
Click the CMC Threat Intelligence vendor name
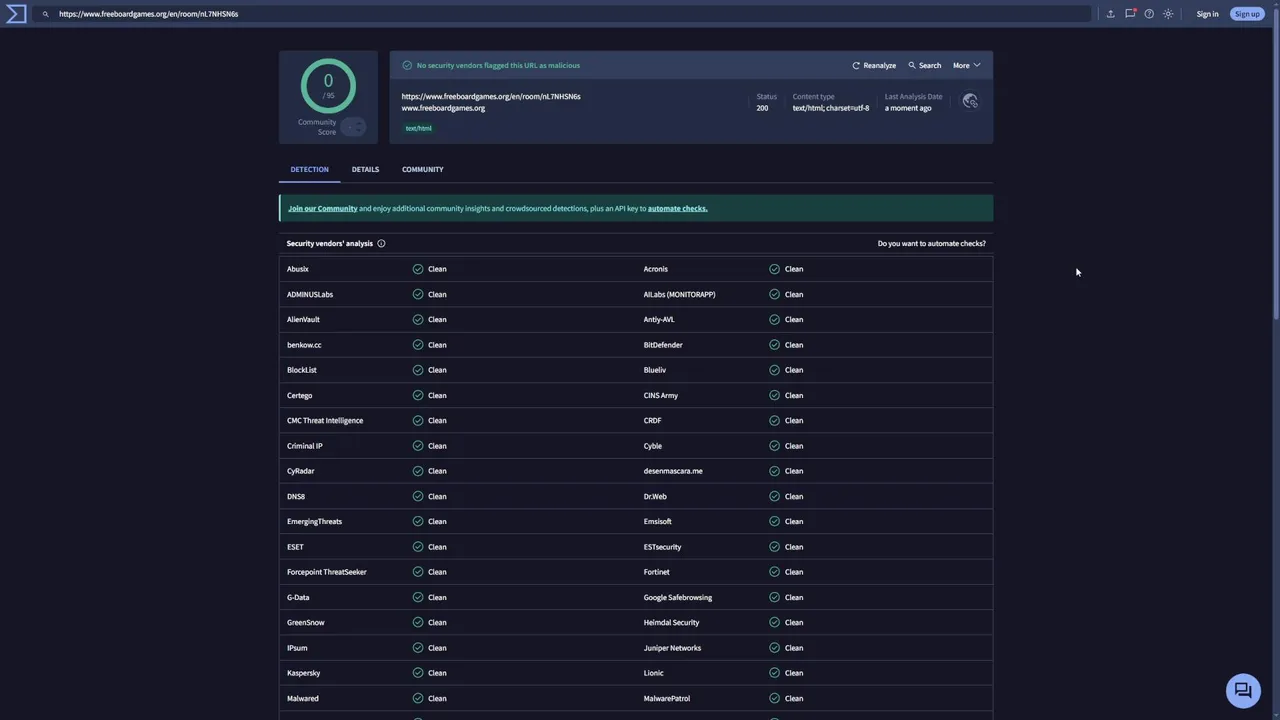(x=325, y=421)
